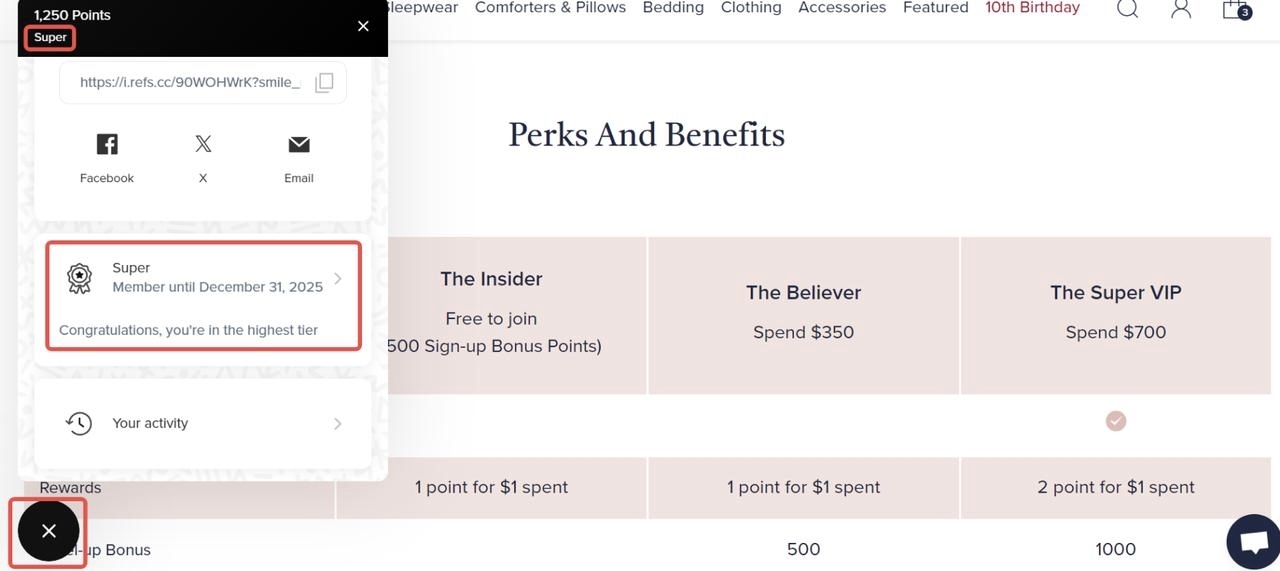
Task: Expand the Super tier membership details
Action: 337,278
